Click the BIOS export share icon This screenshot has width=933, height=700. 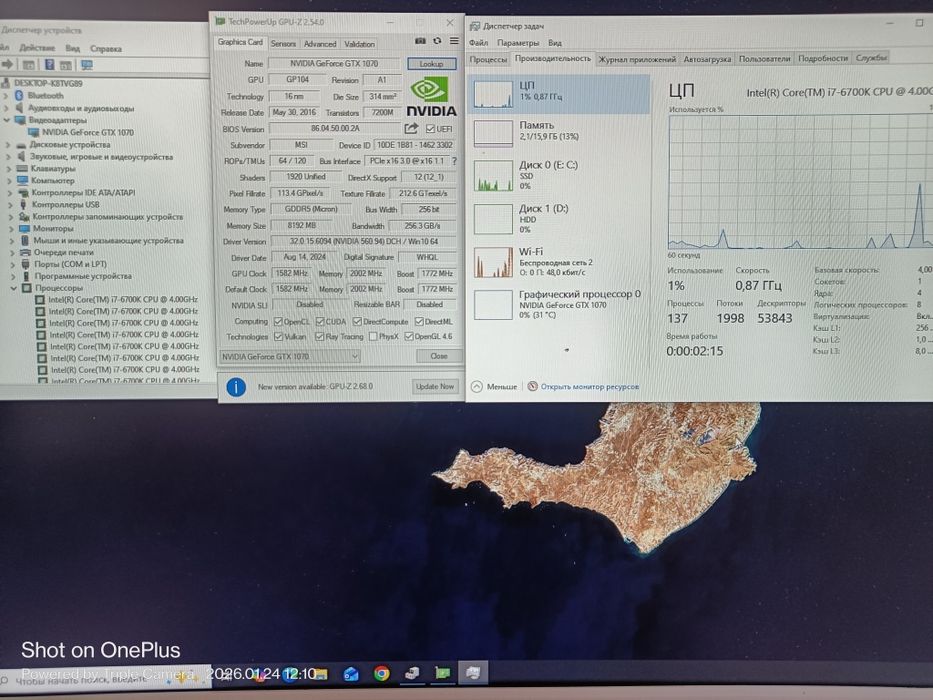[411, 128]
